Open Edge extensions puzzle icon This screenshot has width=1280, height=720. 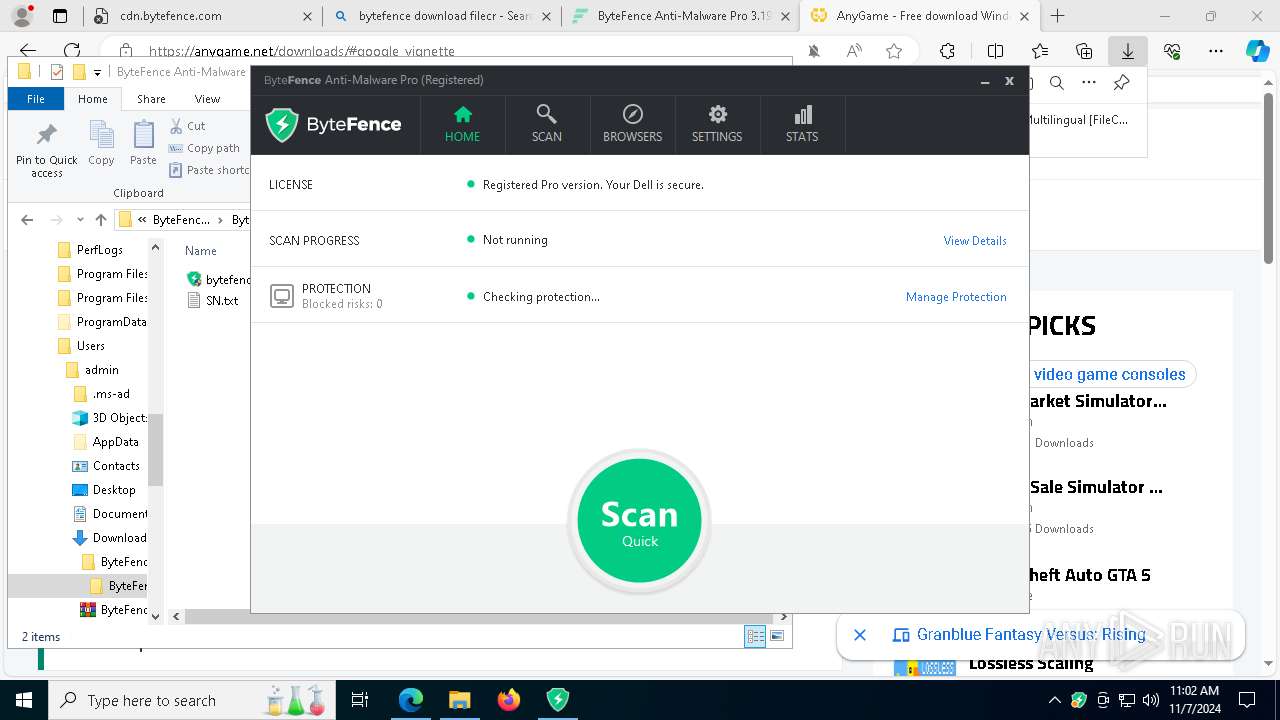pyautogui.click(x=947, y=51)
